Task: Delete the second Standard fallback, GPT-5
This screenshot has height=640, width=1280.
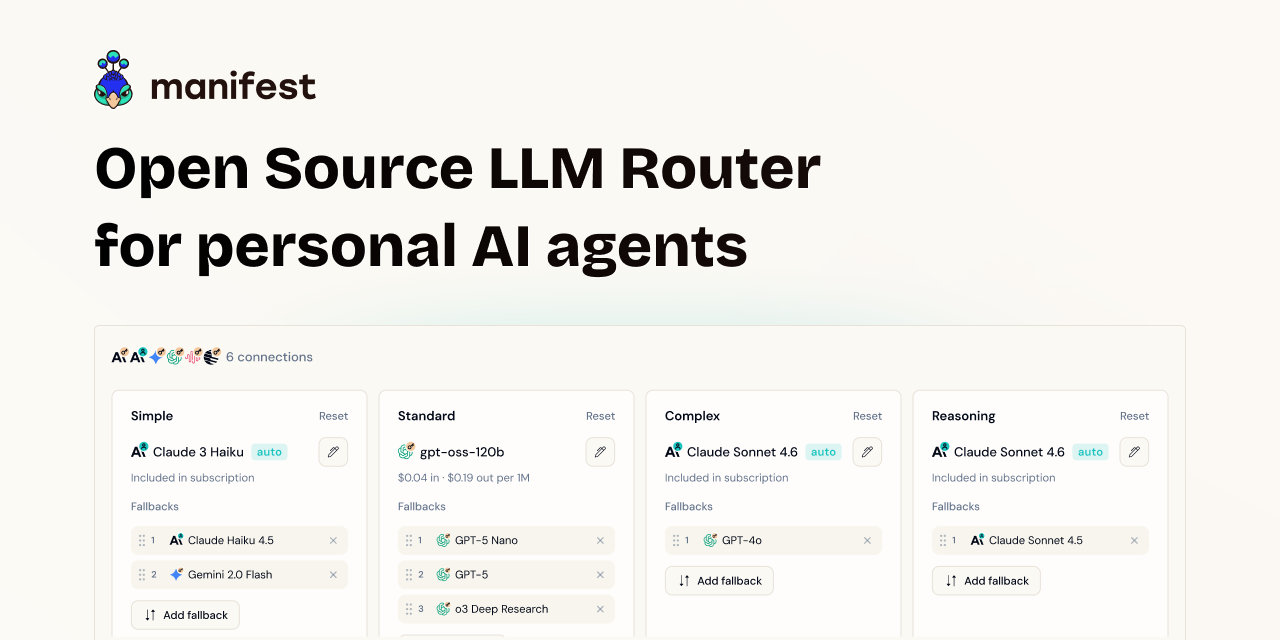Action: coord(600,575)
